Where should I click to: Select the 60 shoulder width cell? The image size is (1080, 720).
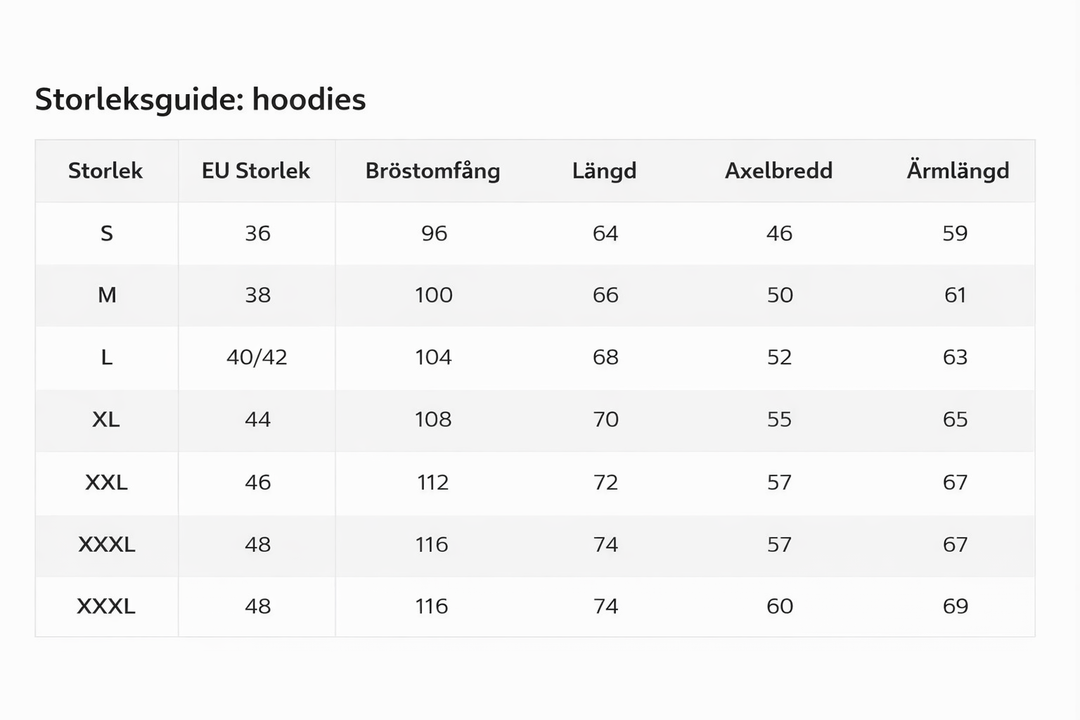click(780, 606)
